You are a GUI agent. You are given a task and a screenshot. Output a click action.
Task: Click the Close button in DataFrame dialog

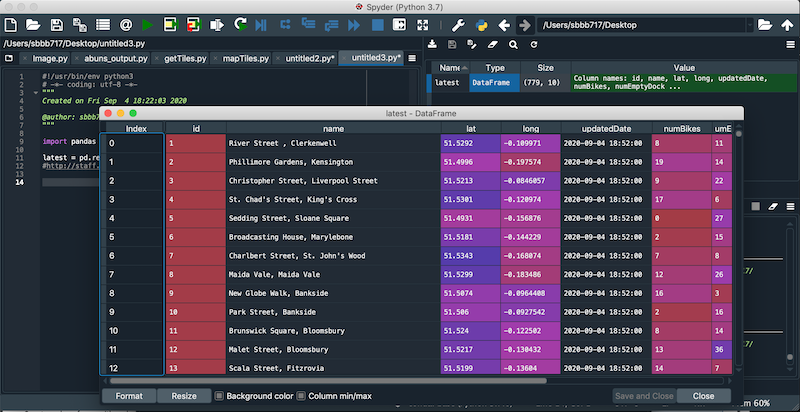tap(703, 396)
